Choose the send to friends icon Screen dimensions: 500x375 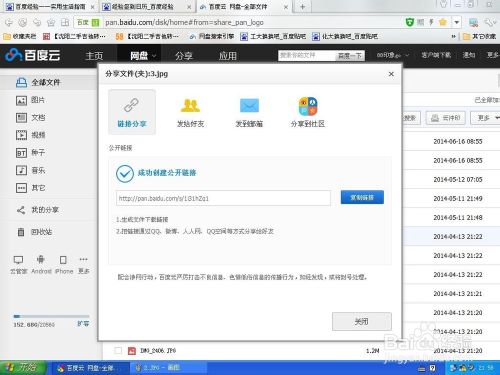pyautogui.click(x=190, y=106)
